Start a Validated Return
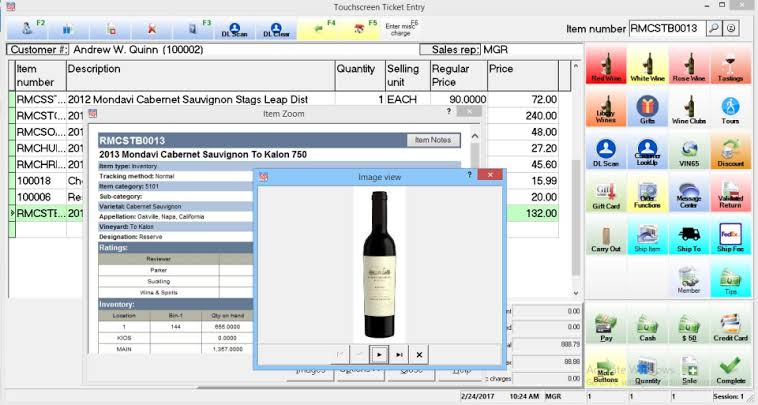This screenshot has width=758, height=405. click(730, 194)
